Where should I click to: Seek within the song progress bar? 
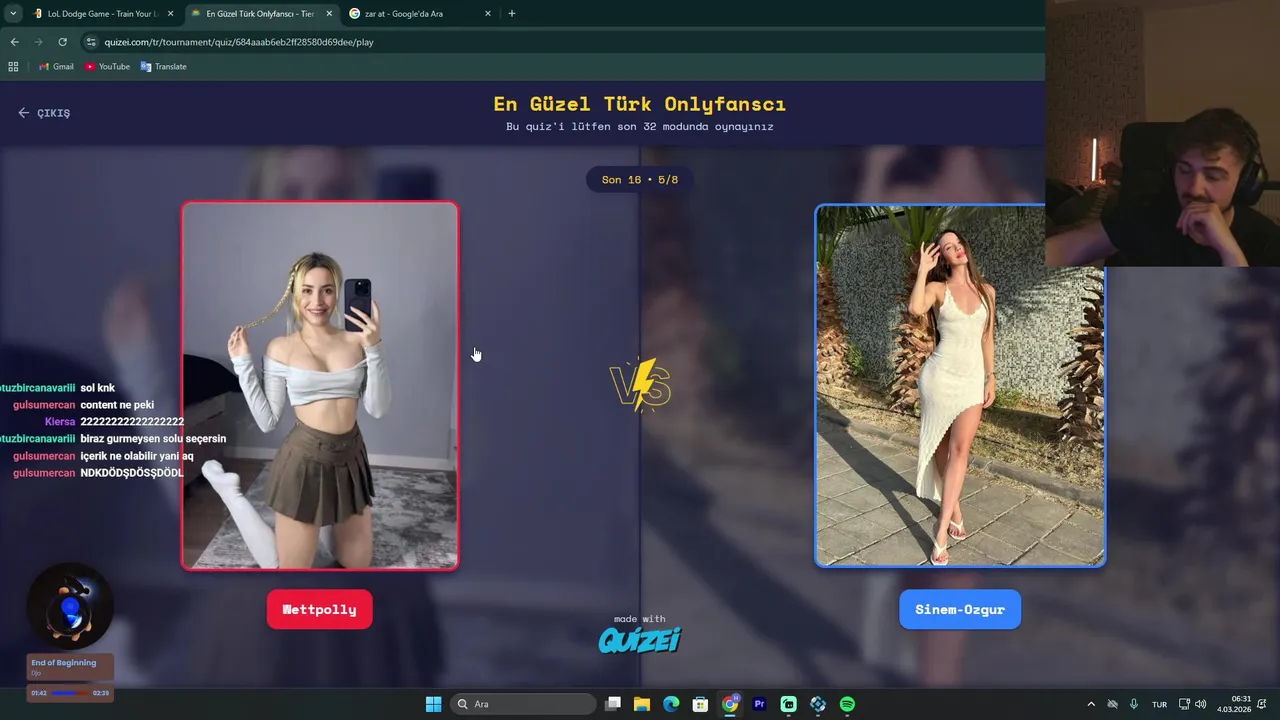tap(70, 693)
